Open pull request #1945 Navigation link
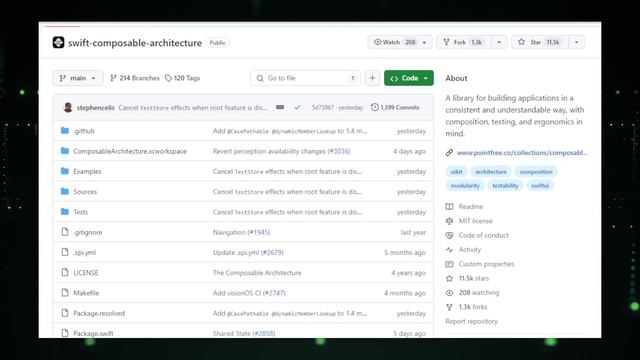This screenshot has width=640, height=360. click(258, 232)
